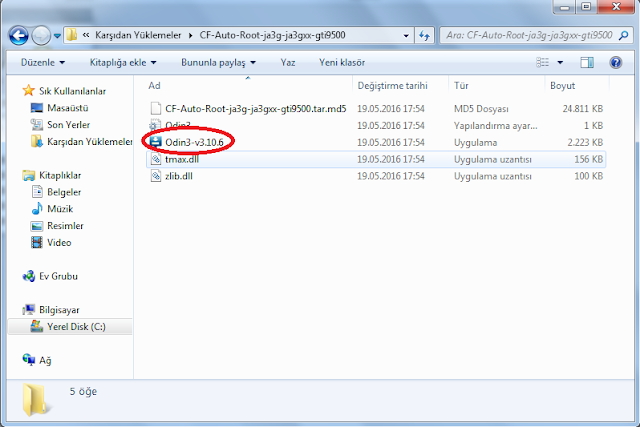The image size is (640, 427).
Task: Open Yerel Disk (C:) drive
Action: [x=76, y=327]
